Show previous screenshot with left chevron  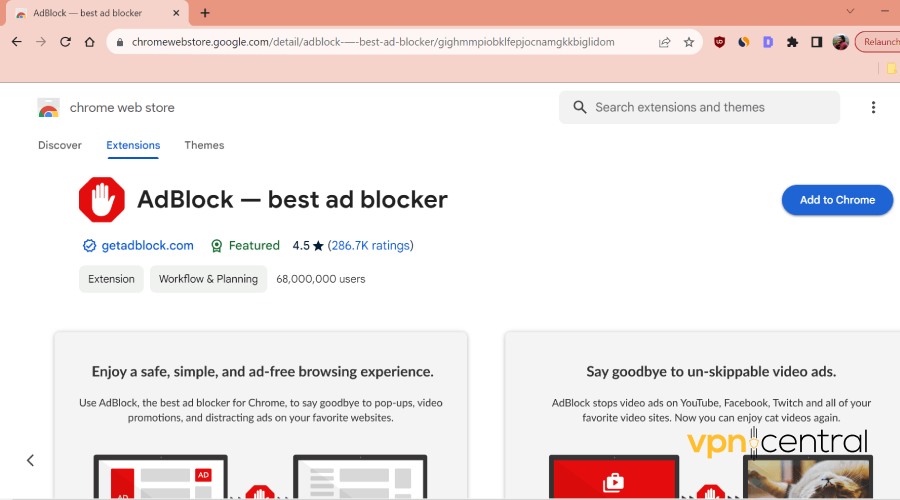pyautogui.click(x=30, y=460)
